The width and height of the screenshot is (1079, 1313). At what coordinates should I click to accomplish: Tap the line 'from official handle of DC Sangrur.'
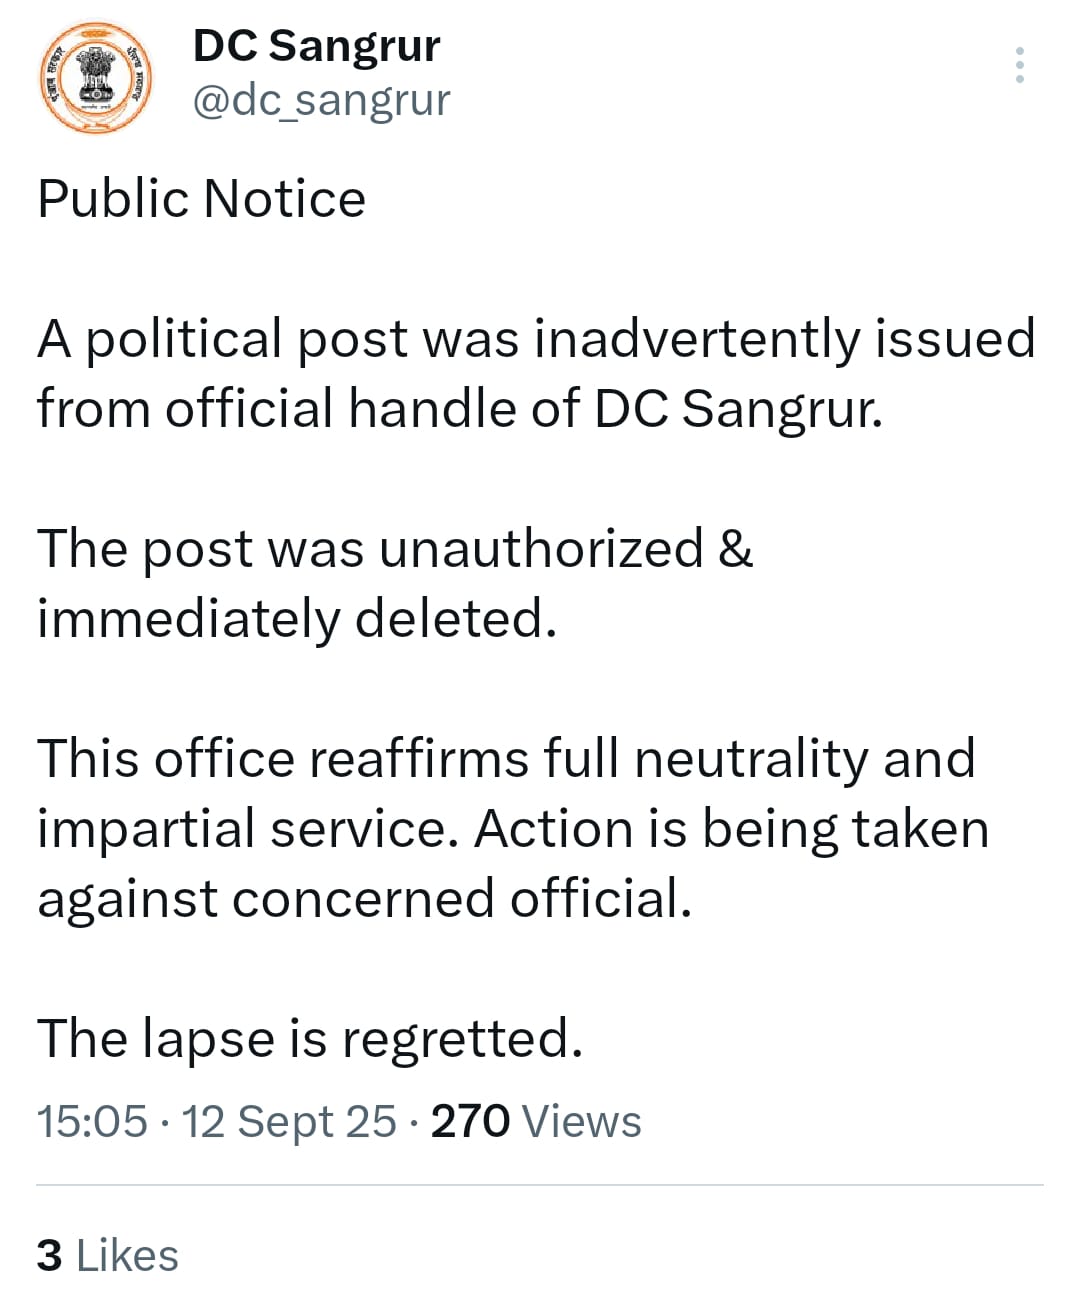pyautogui.click(x=460, y=409)
